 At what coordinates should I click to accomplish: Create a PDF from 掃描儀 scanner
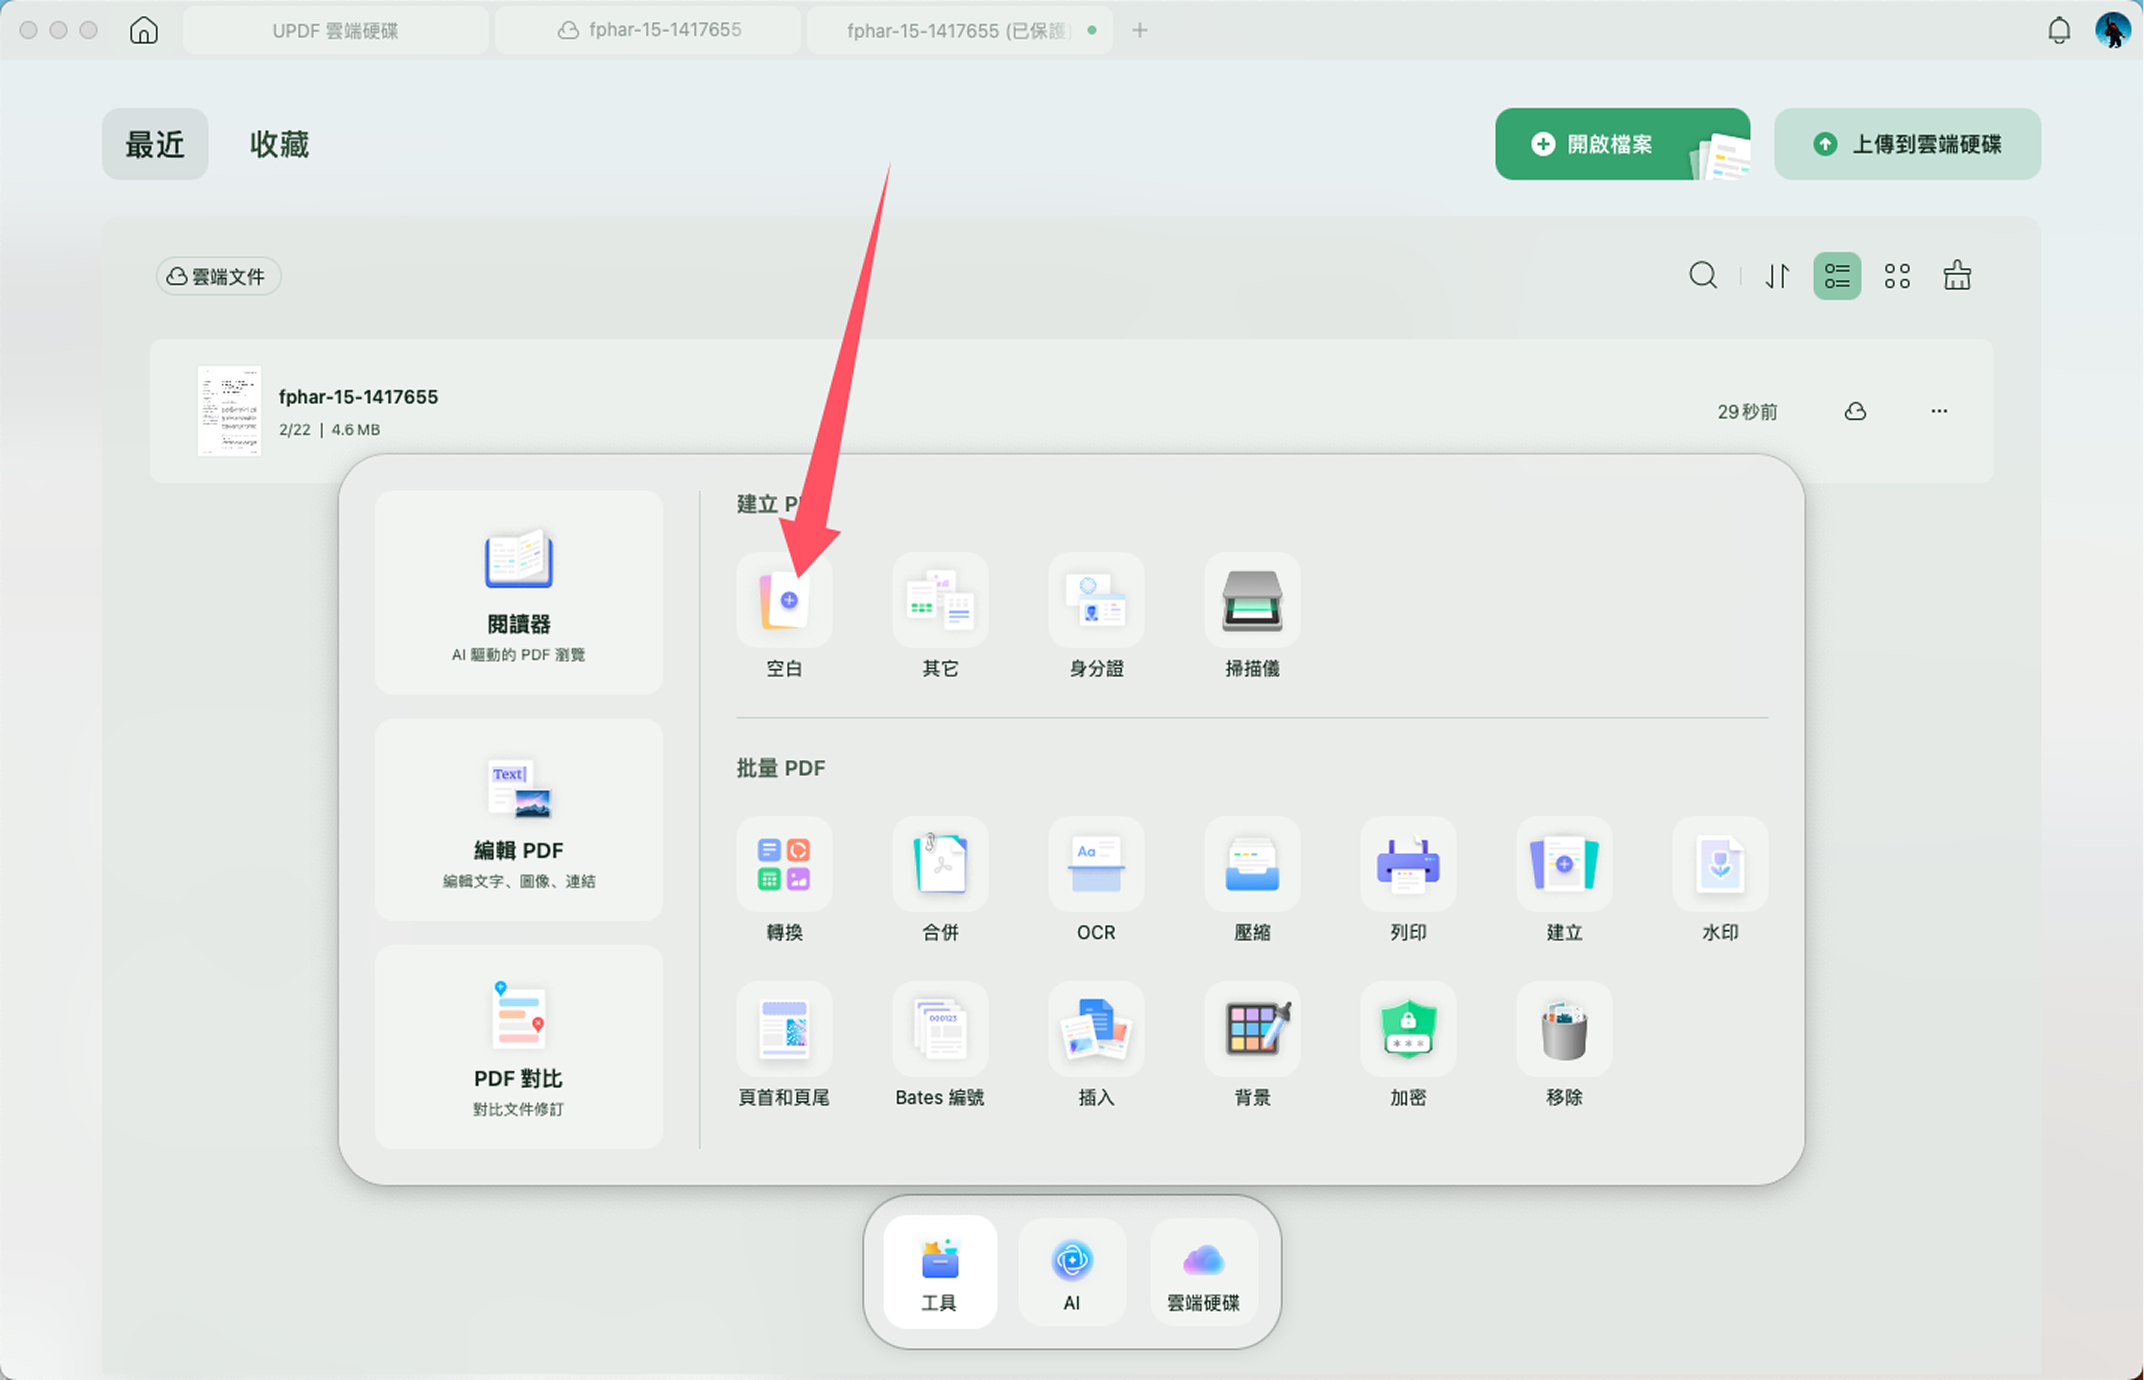1252,600
